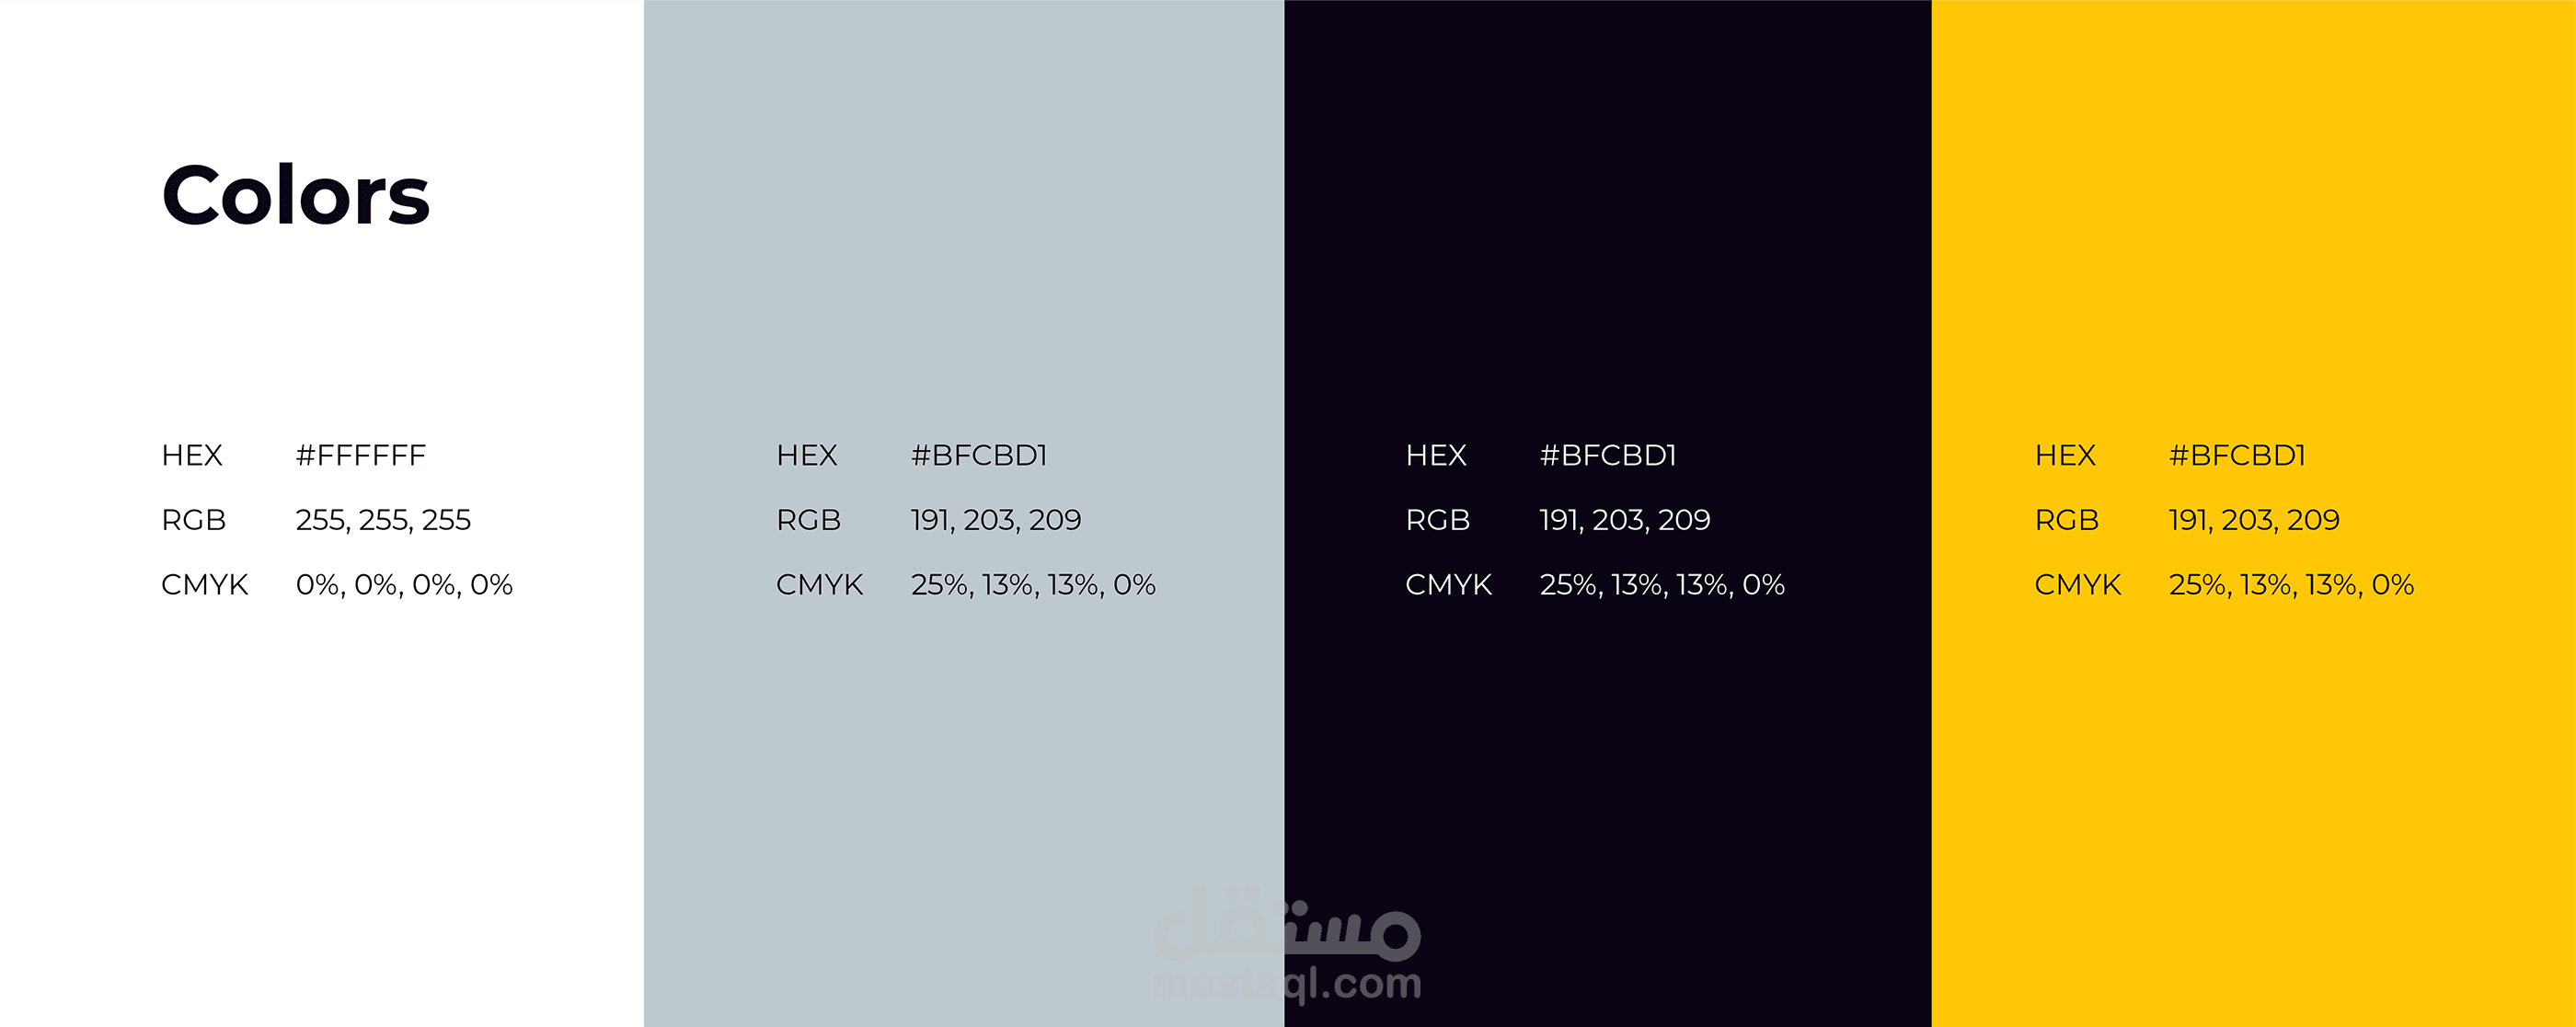Click RGB value on yellow panel
The width and height of the screenshot is (2576, 1027).
[2254, 520]
